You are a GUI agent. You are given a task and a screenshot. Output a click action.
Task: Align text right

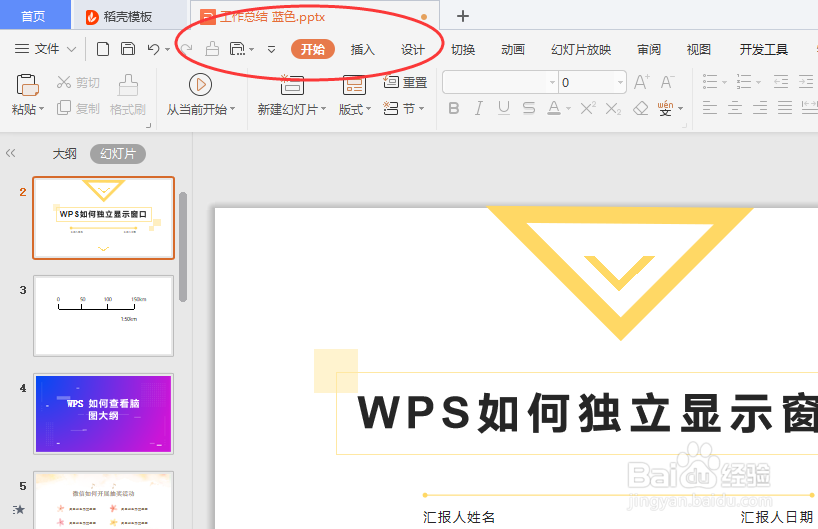(760, 109)
